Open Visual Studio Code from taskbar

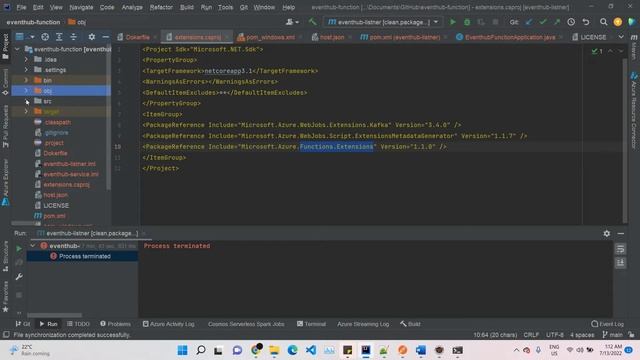pyautogui.click(x=311, y=350)
